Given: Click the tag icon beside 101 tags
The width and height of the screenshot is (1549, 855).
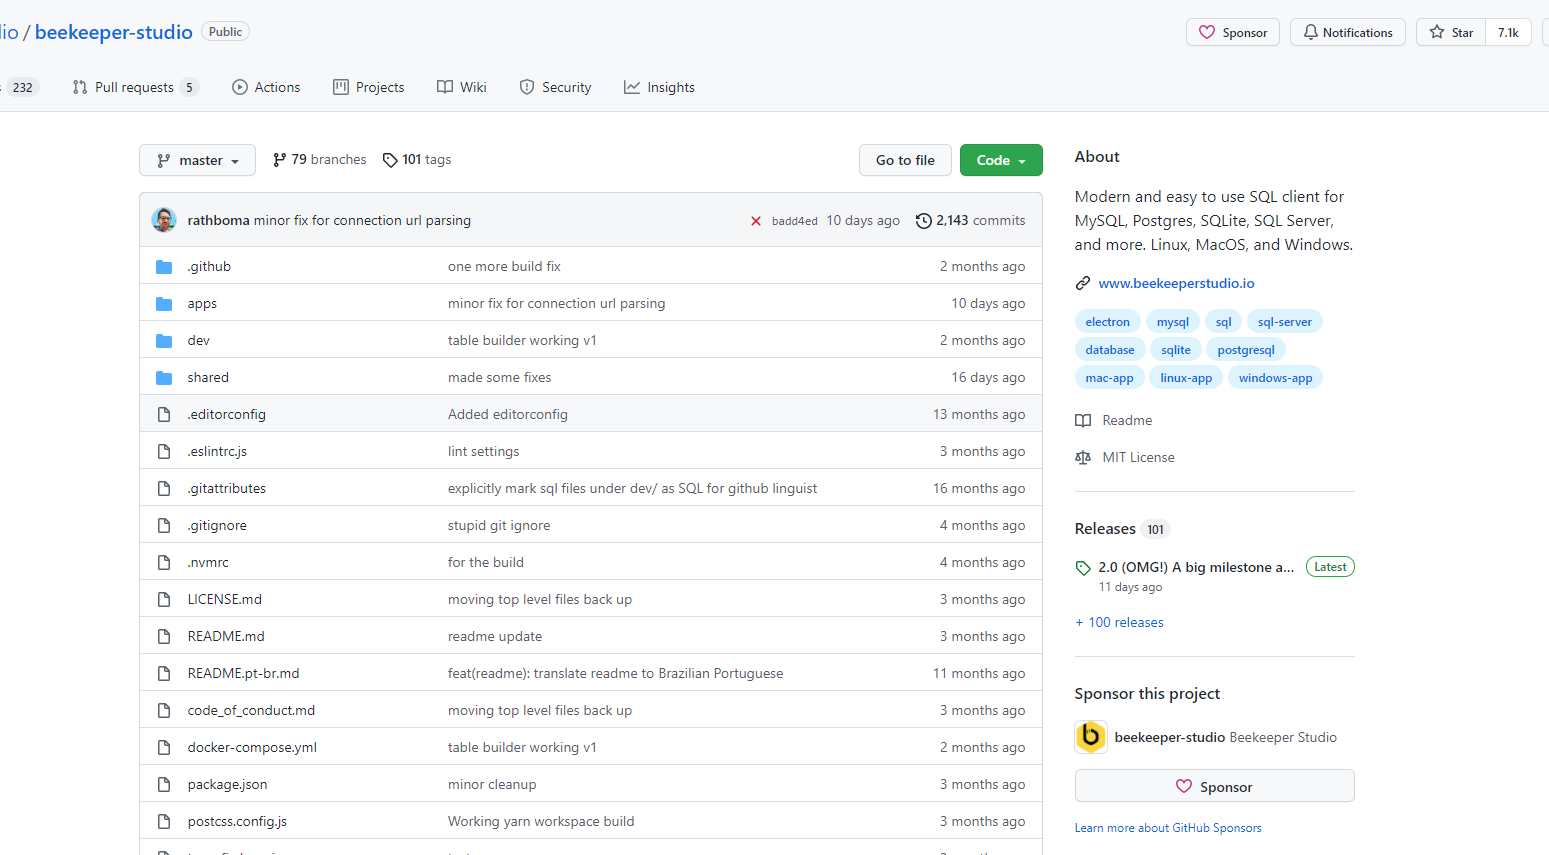Looking at the screenshot, I should pyautogui.click(x=390, y=160).
